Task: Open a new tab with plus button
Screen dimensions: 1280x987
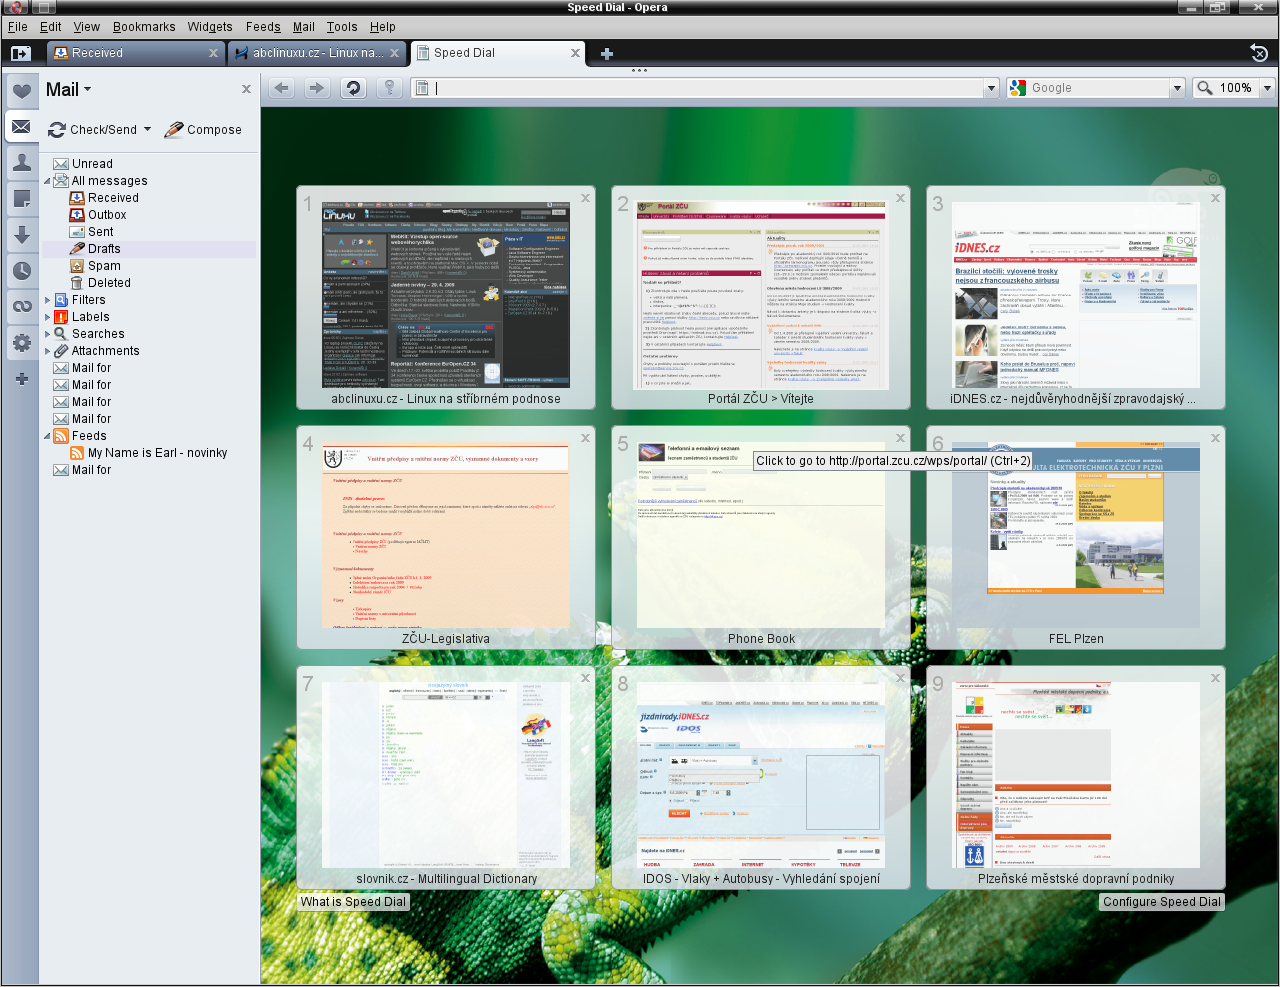Action: [606, 54]
